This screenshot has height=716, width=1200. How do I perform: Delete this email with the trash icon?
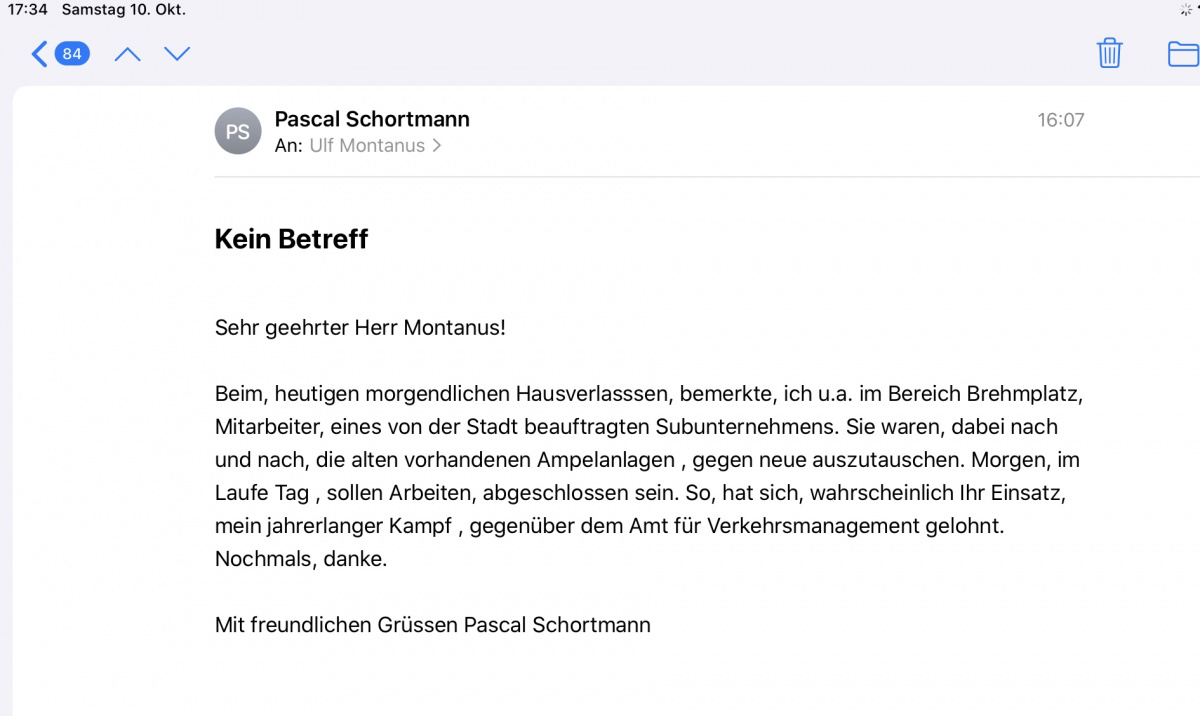coord(1110,53)
